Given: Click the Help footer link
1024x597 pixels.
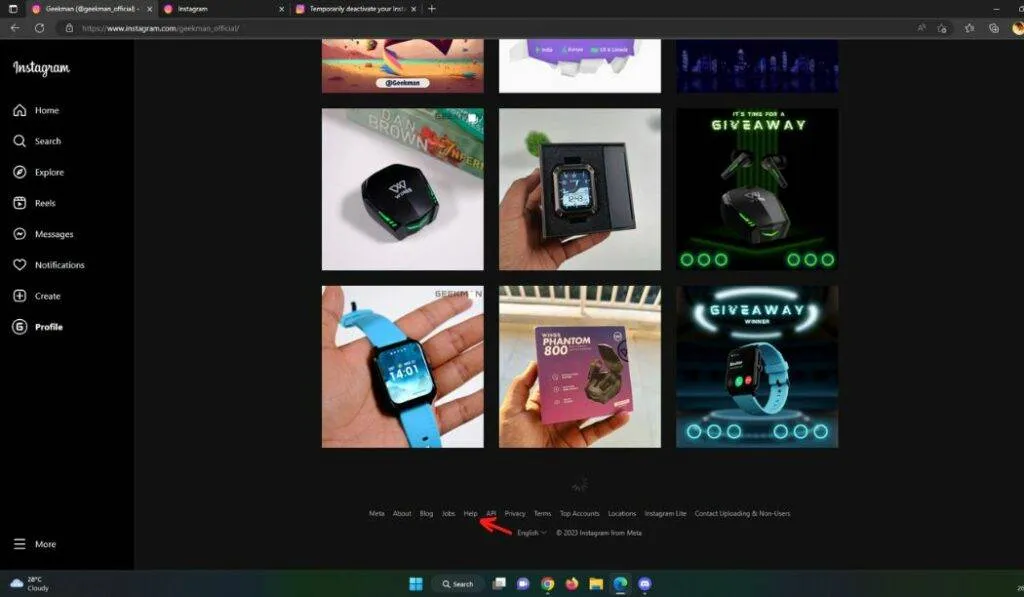Looking at the screenshot, I should pos(470,513).
